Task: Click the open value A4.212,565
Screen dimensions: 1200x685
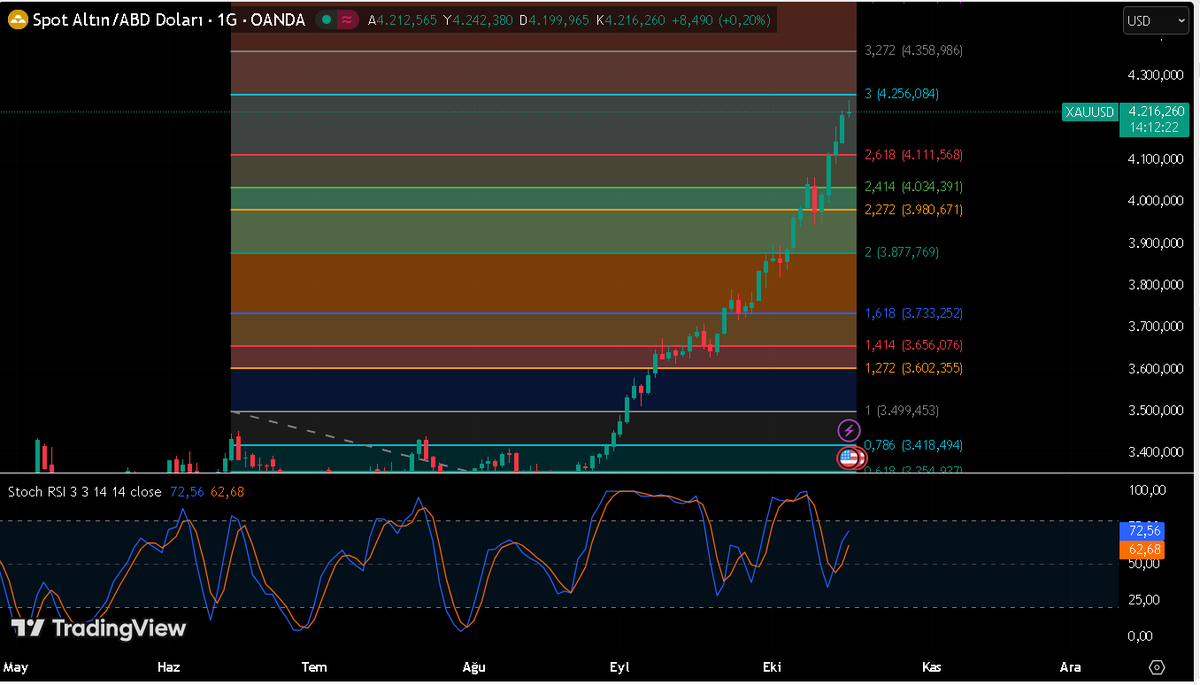Action: (402, 20)
